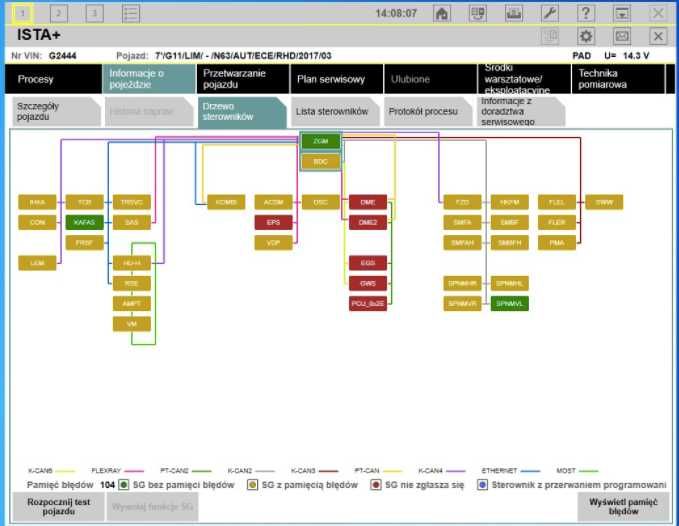Select the VDP control unit node
The image size is (679, 526).
click(273, 242)
